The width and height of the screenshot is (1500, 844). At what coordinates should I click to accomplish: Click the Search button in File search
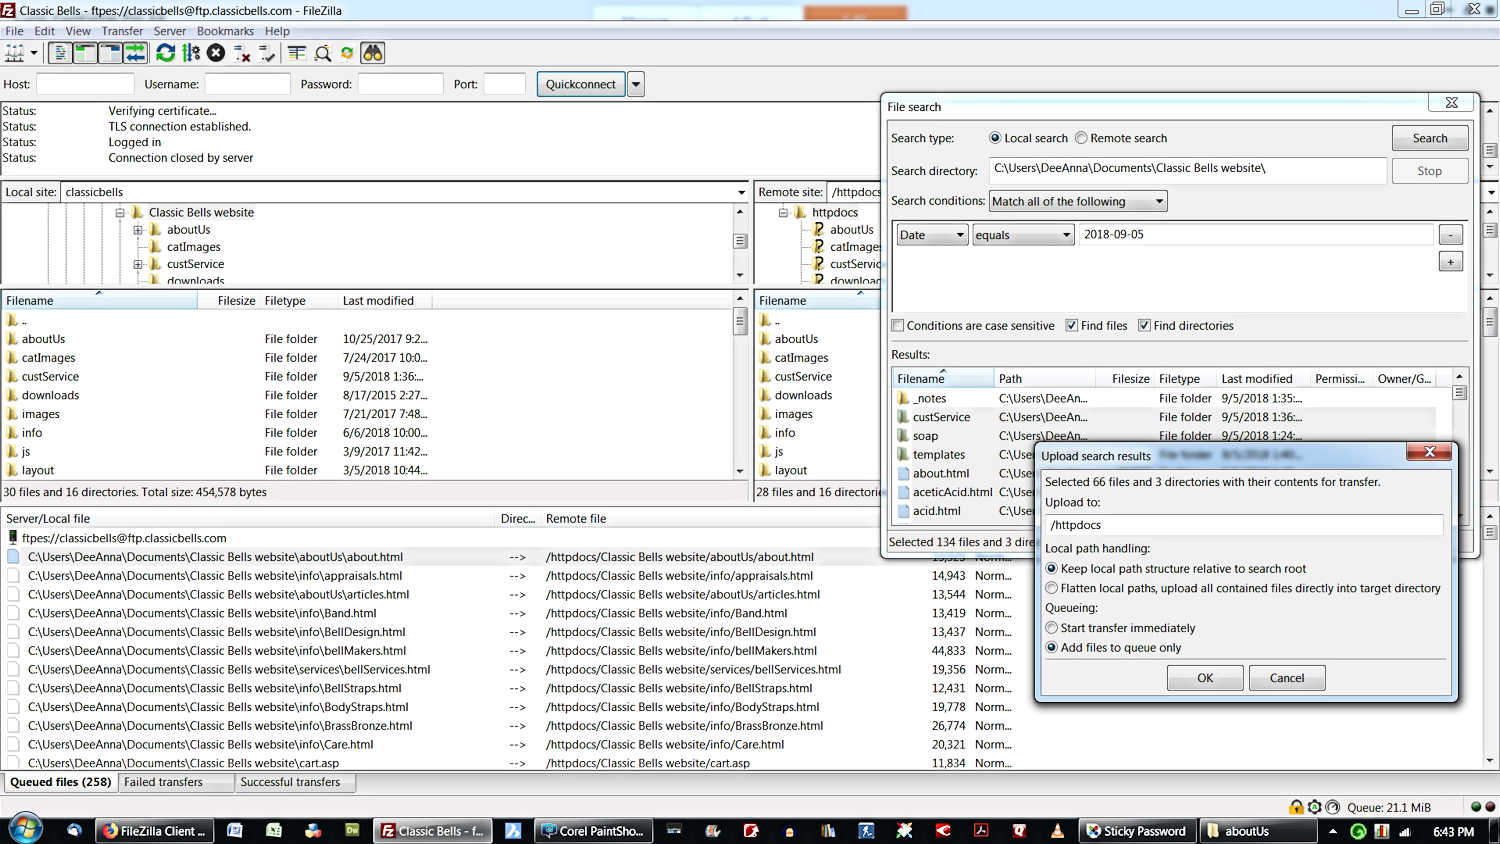tap(1430, 138)
